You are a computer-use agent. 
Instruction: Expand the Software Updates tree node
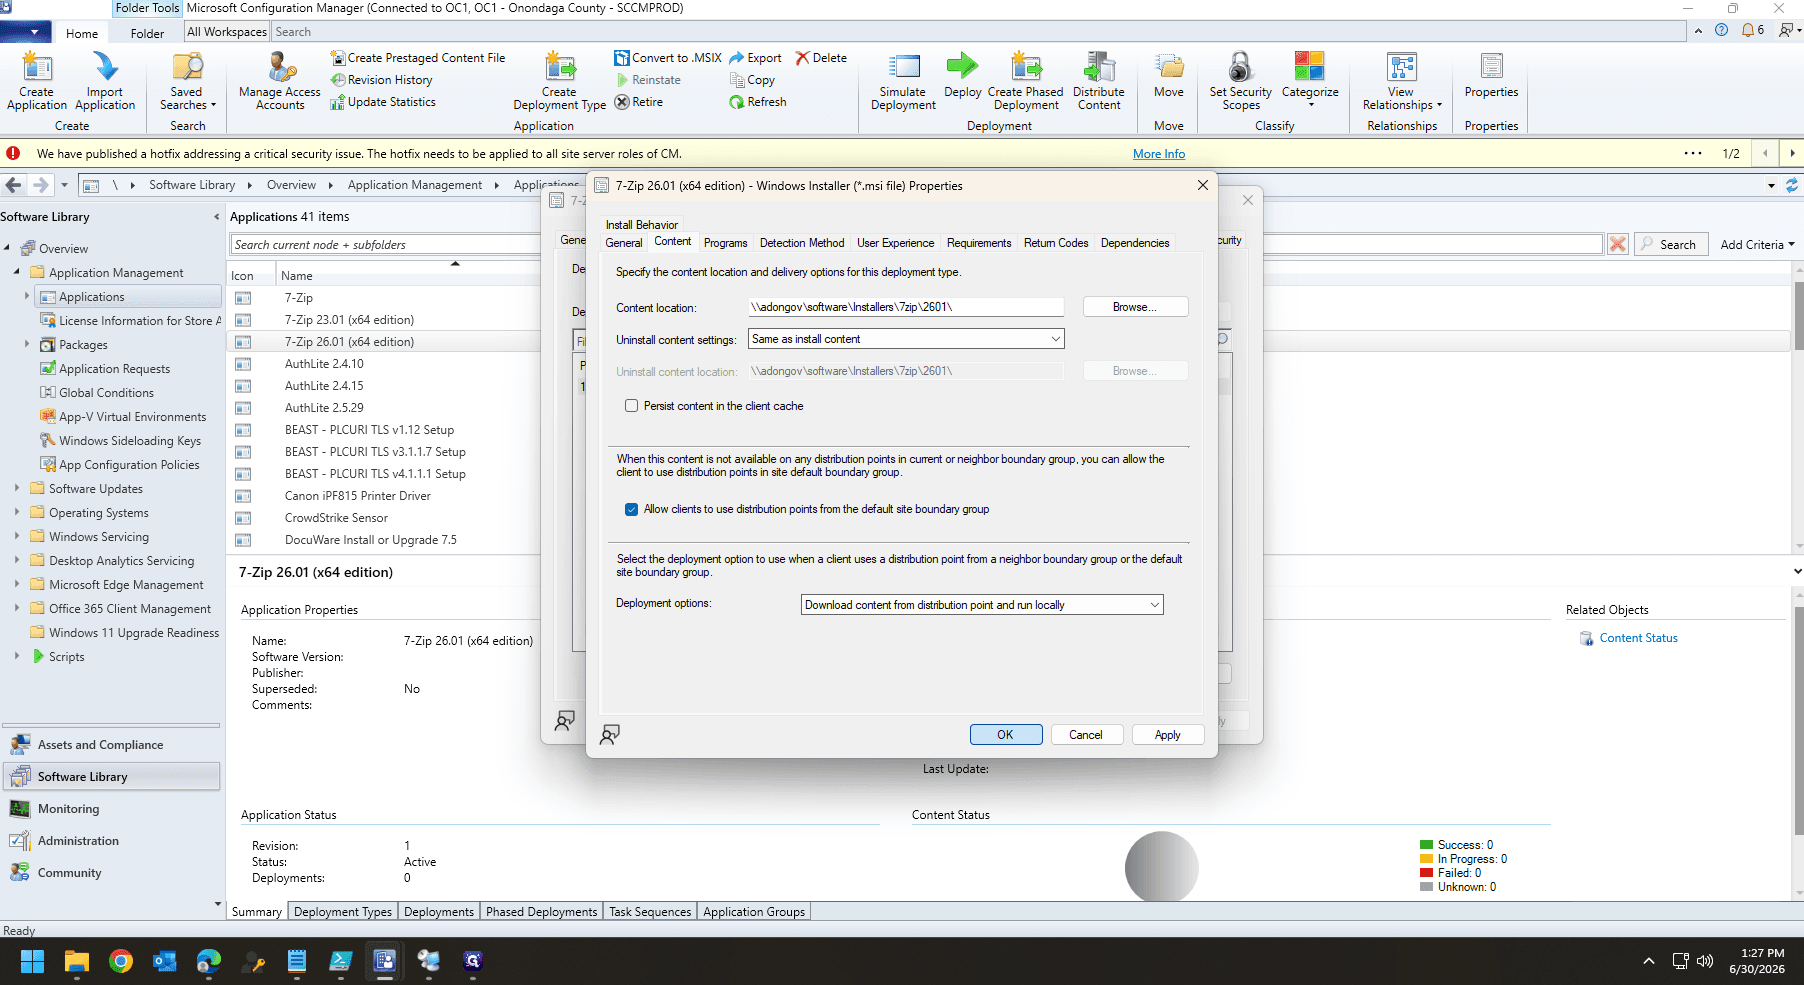pyautogui.click(x=17, y=488)
